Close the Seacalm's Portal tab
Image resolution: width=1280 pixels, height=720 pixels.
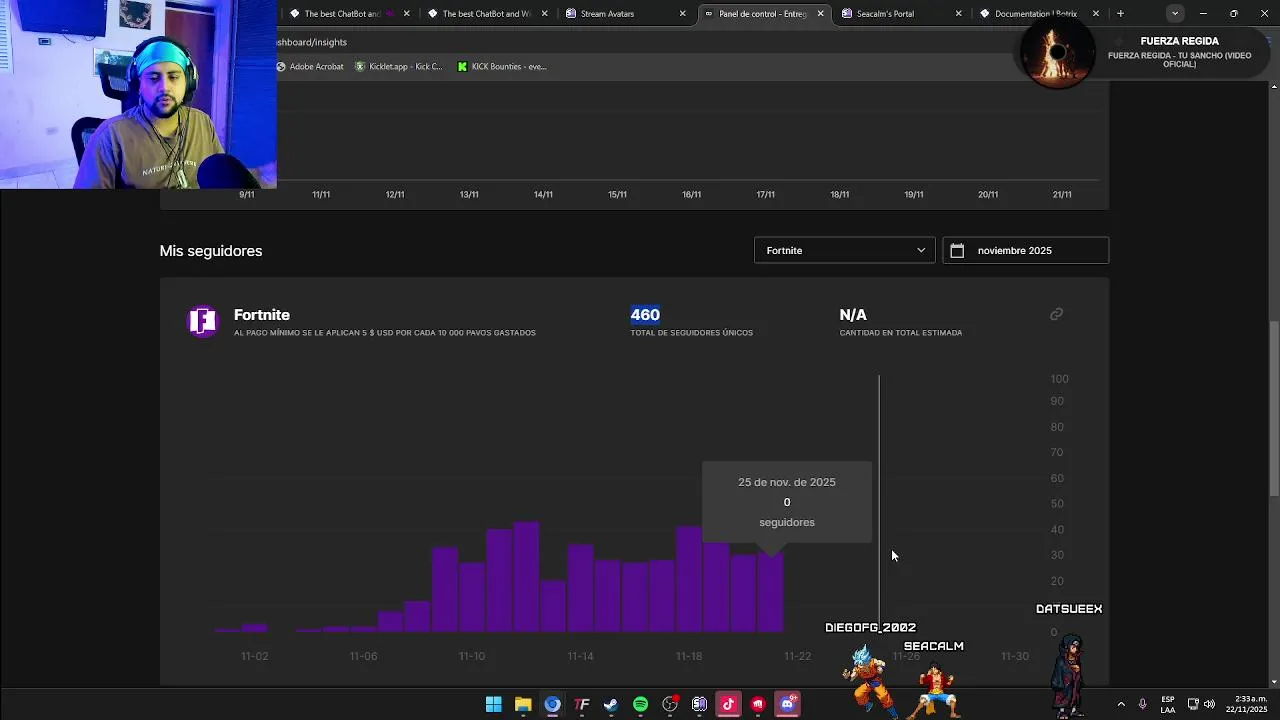958,14
